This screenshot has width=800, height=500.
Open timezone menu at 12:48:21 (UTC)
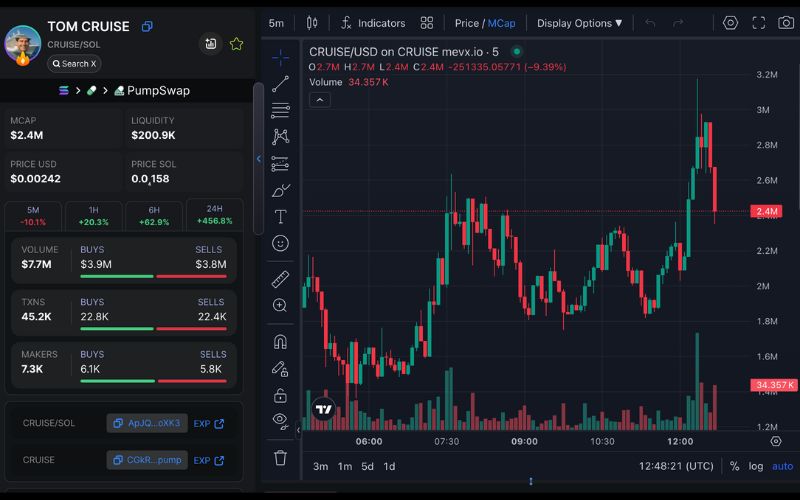pos(676,466)
